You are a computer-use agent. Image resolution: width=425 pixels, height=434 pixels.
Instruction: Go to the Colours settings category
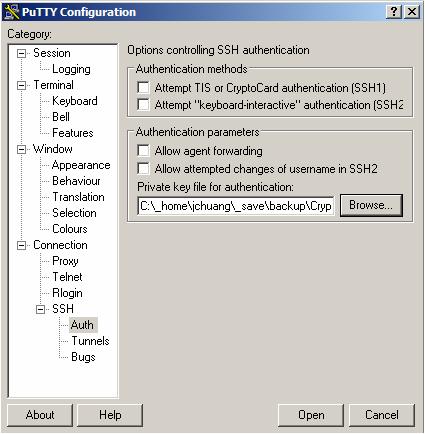70,229
